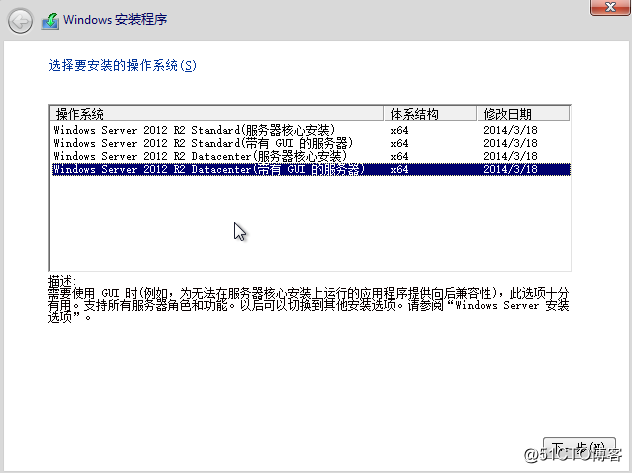632x473 pixels.
Task: Click the 下一步 button
Action: pos(579,448)
